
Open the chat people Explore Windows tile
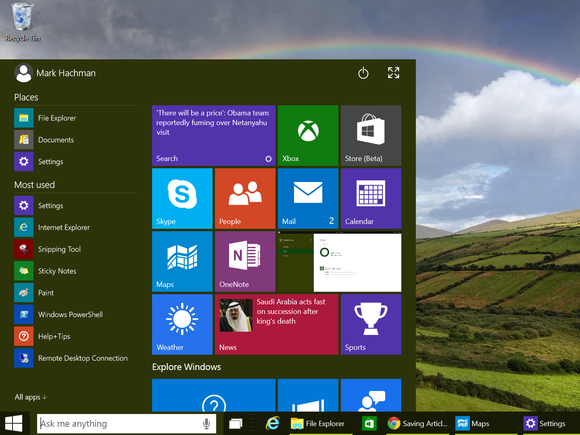[371, 395]
